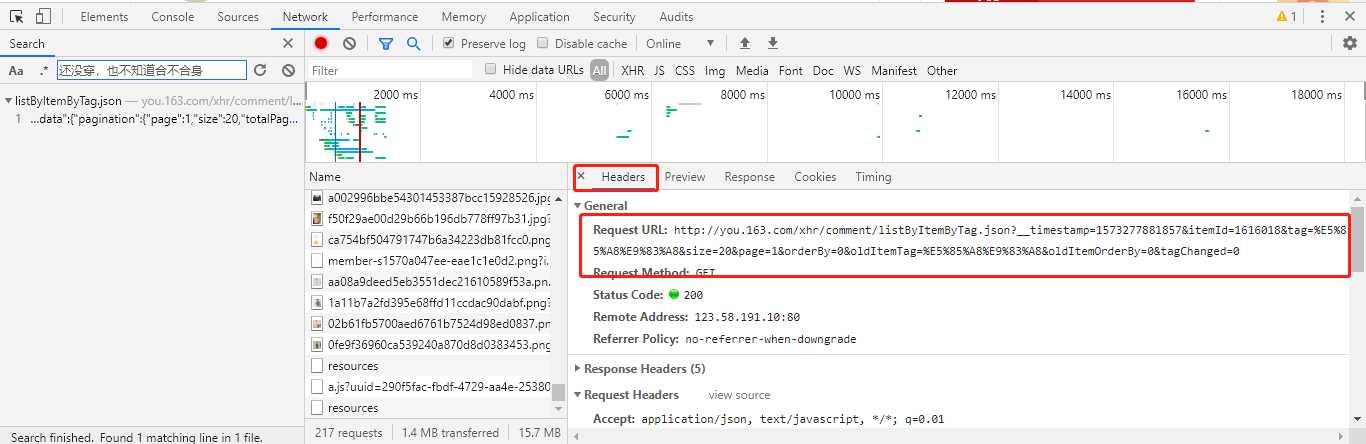Click the search query text field
The image size is (1366, 444).
coord(150,70)
